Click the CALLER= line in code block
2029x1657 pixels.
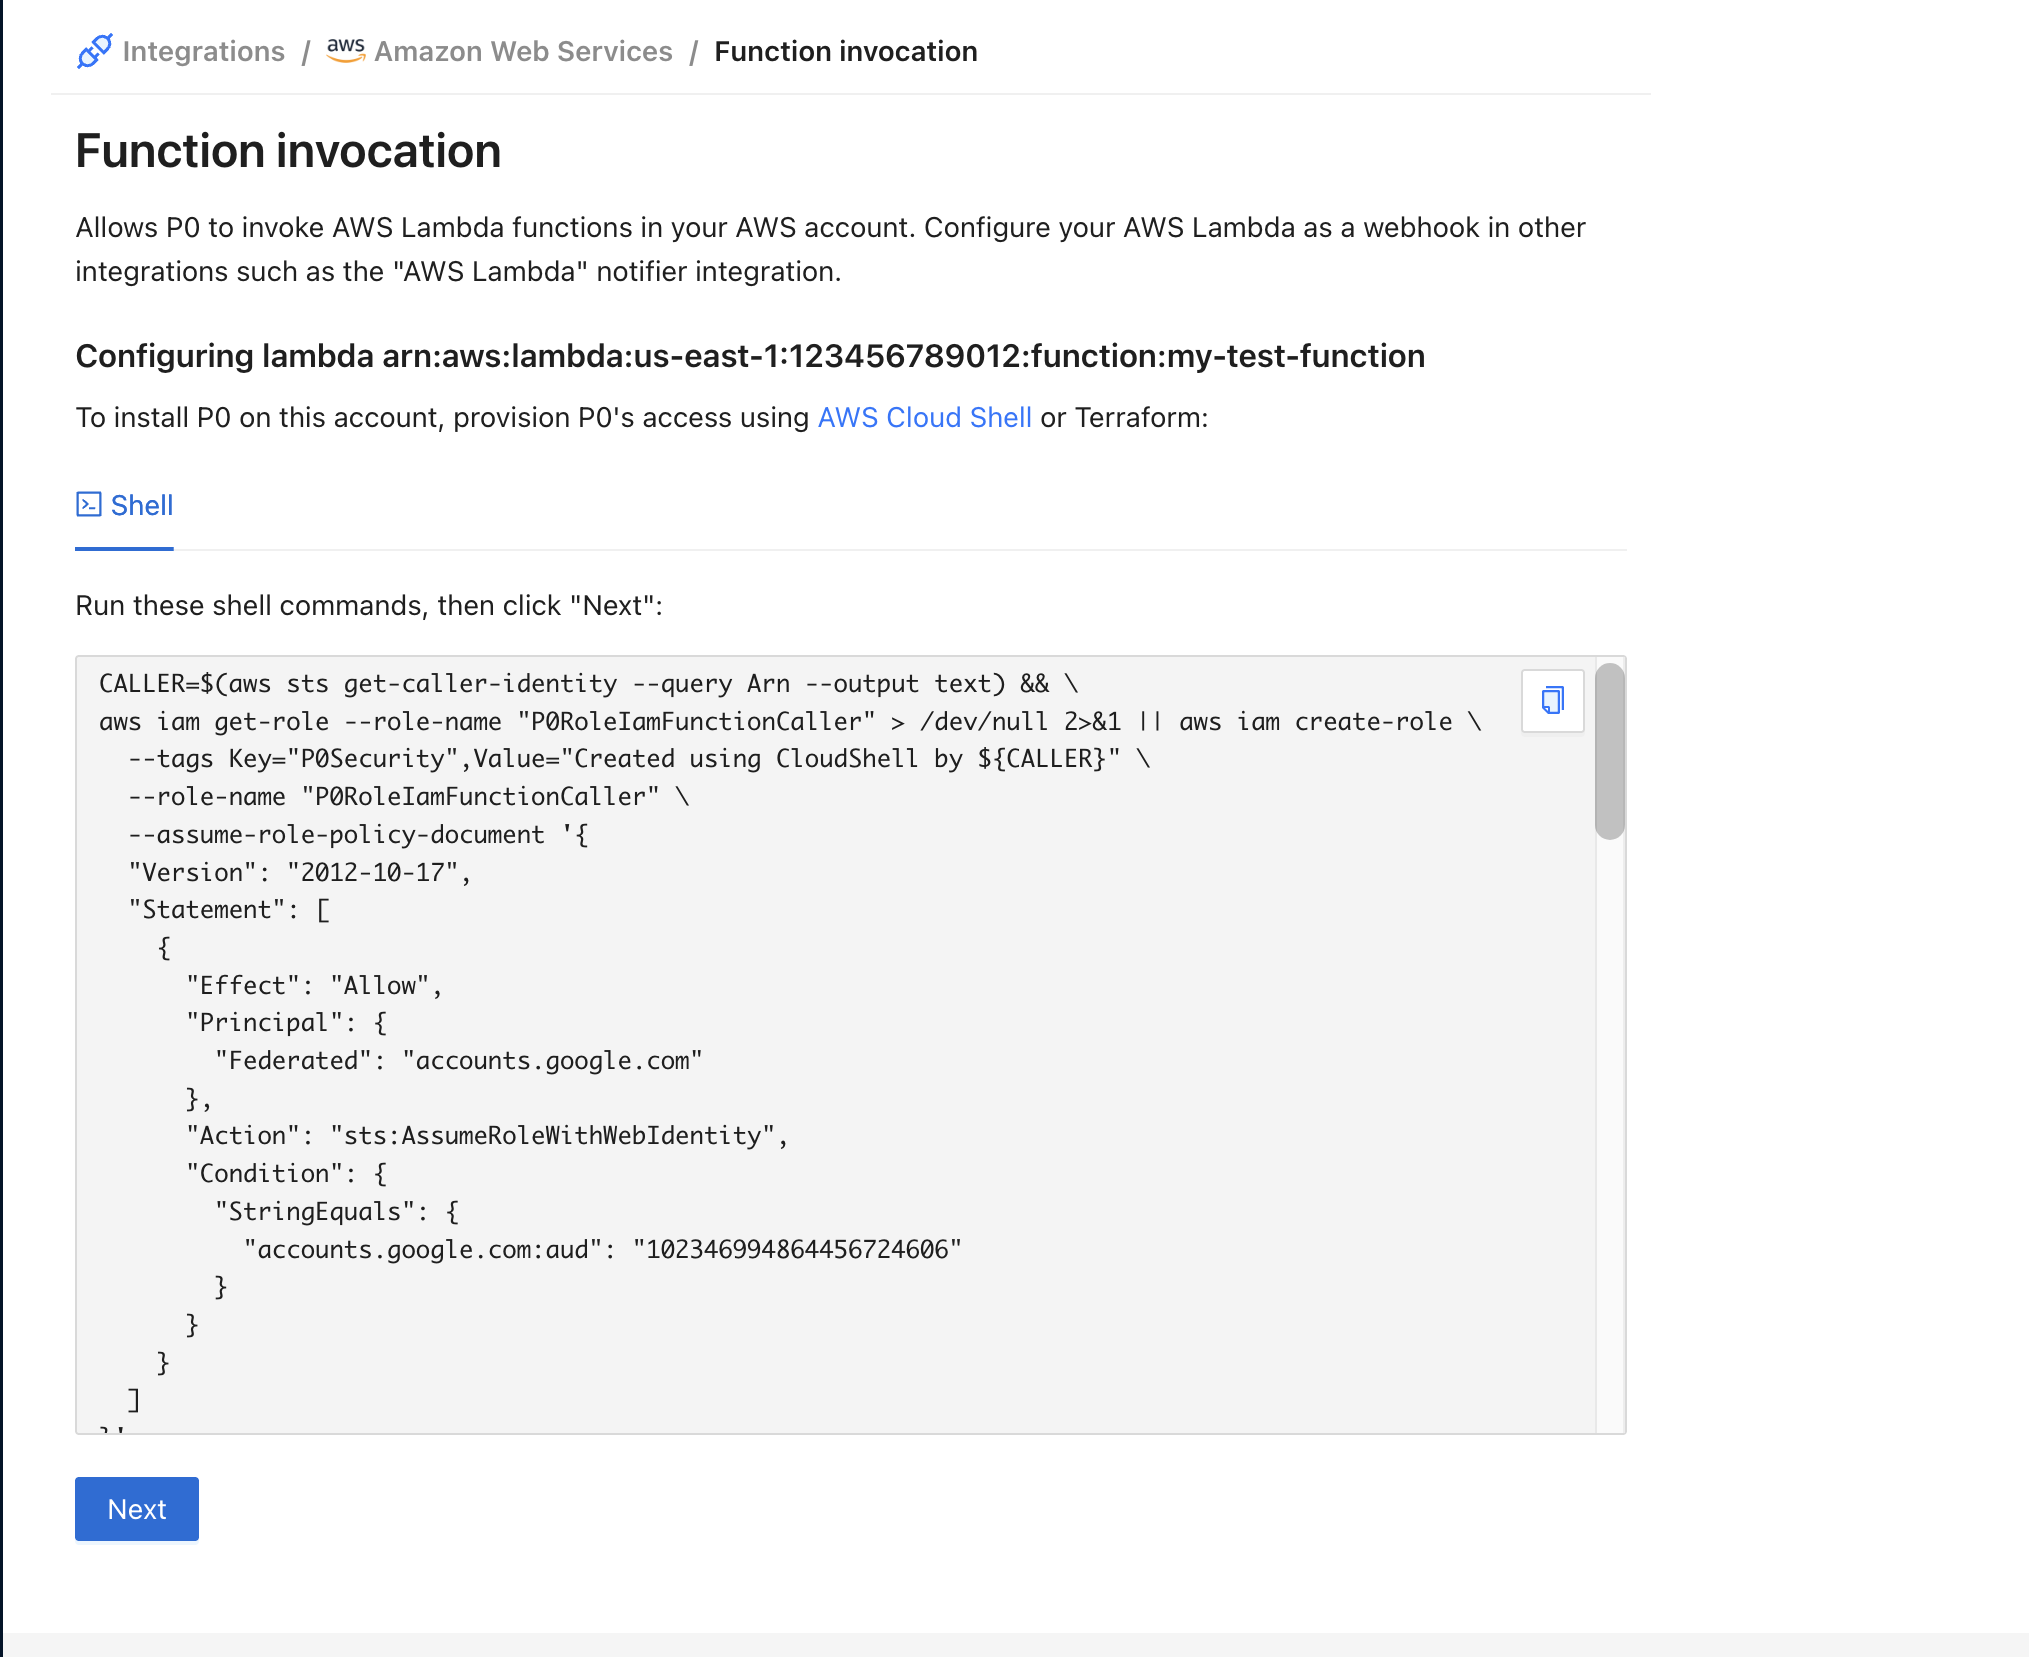[x=588, y=684]
